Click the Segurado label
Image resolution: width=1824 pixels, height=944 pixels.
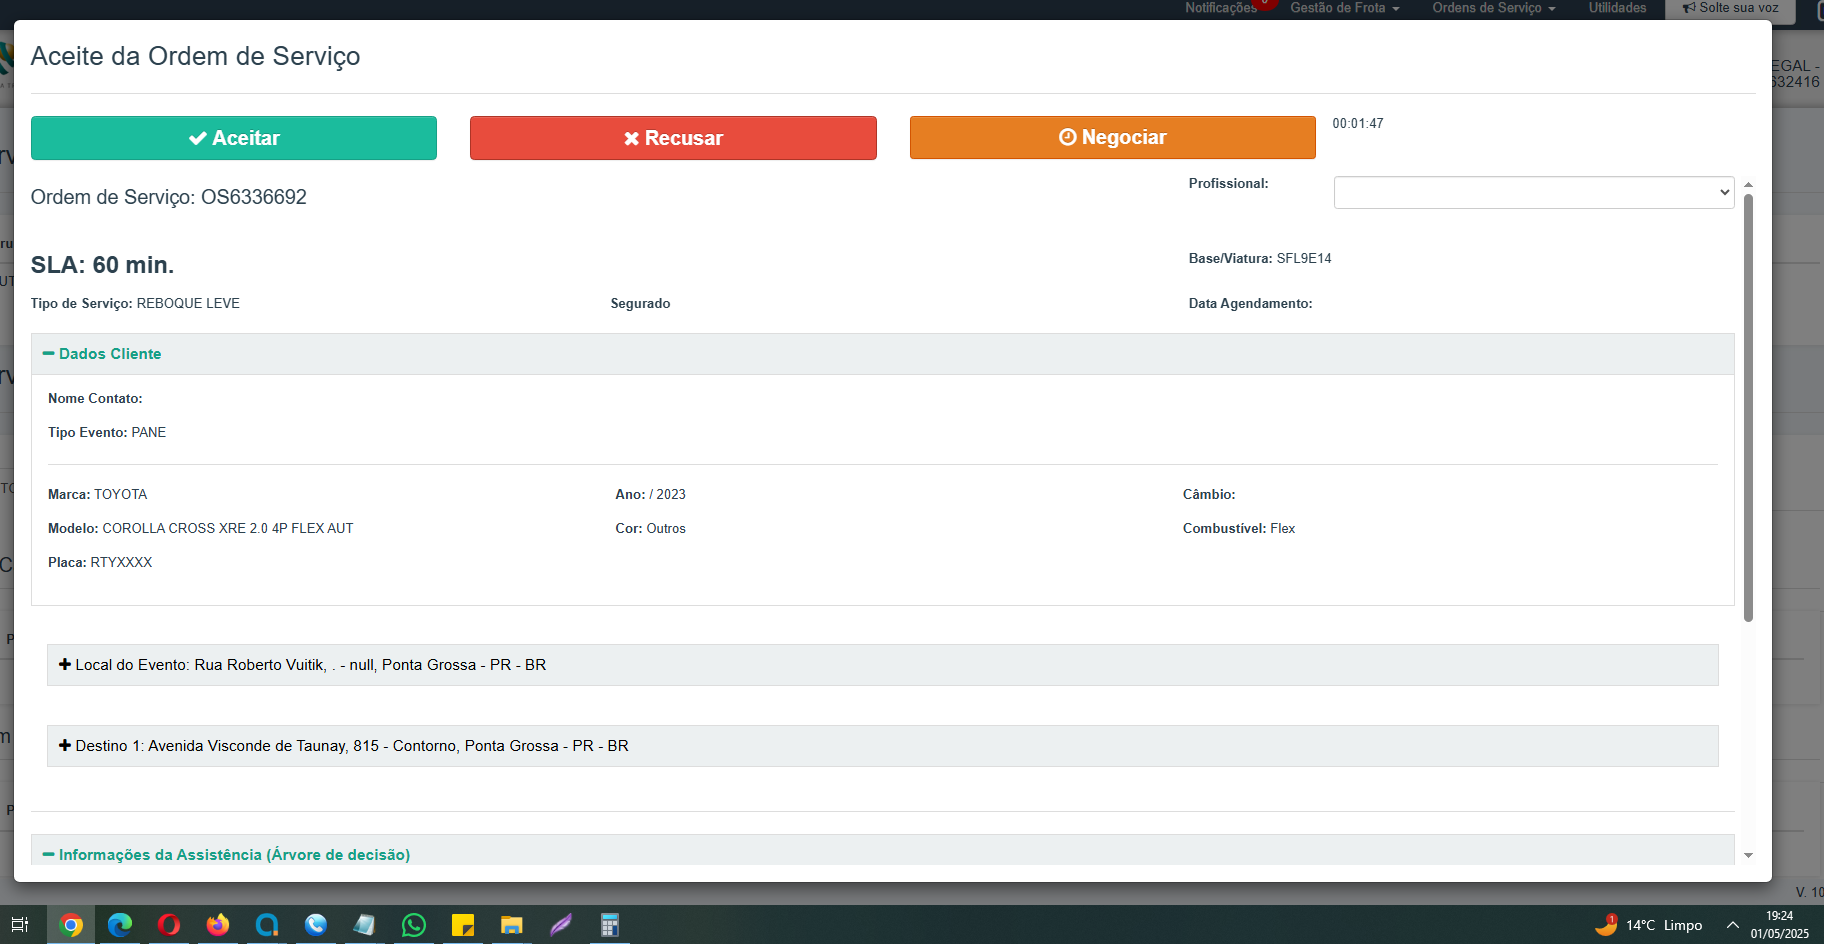tap(641, 304)
